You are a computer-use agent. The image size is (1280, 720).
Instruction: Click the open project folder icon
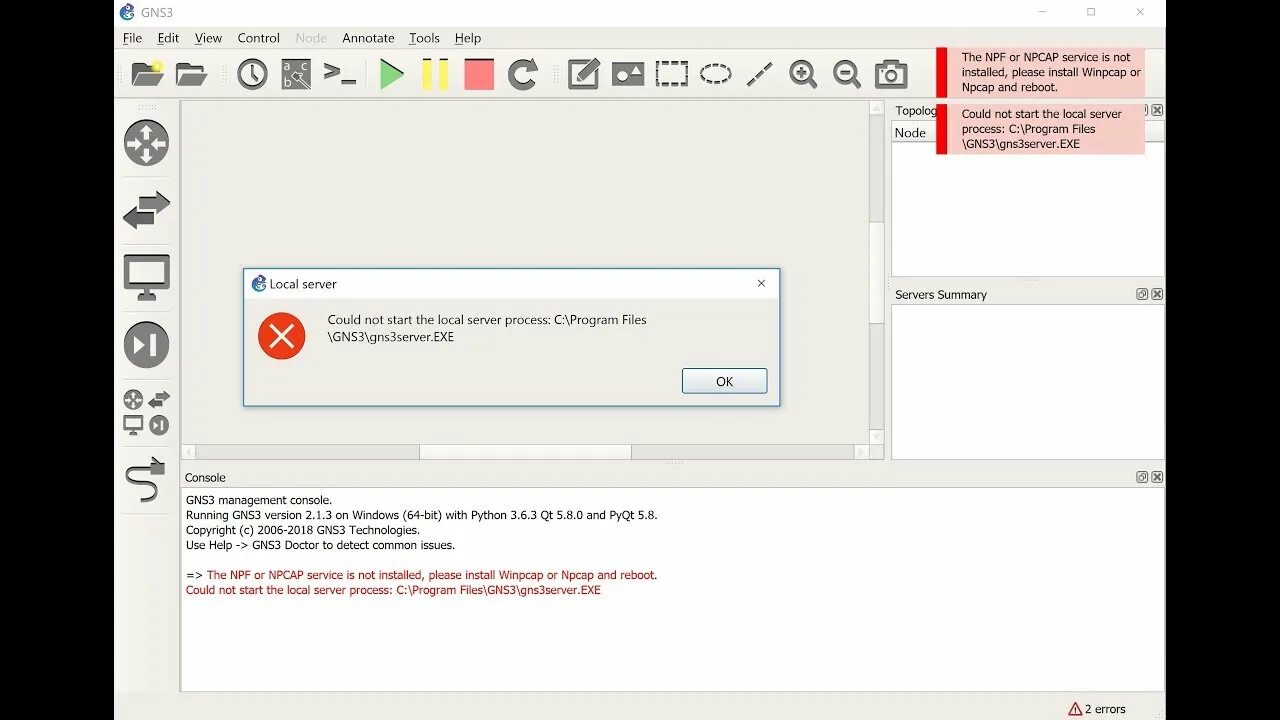click(191, 74)
